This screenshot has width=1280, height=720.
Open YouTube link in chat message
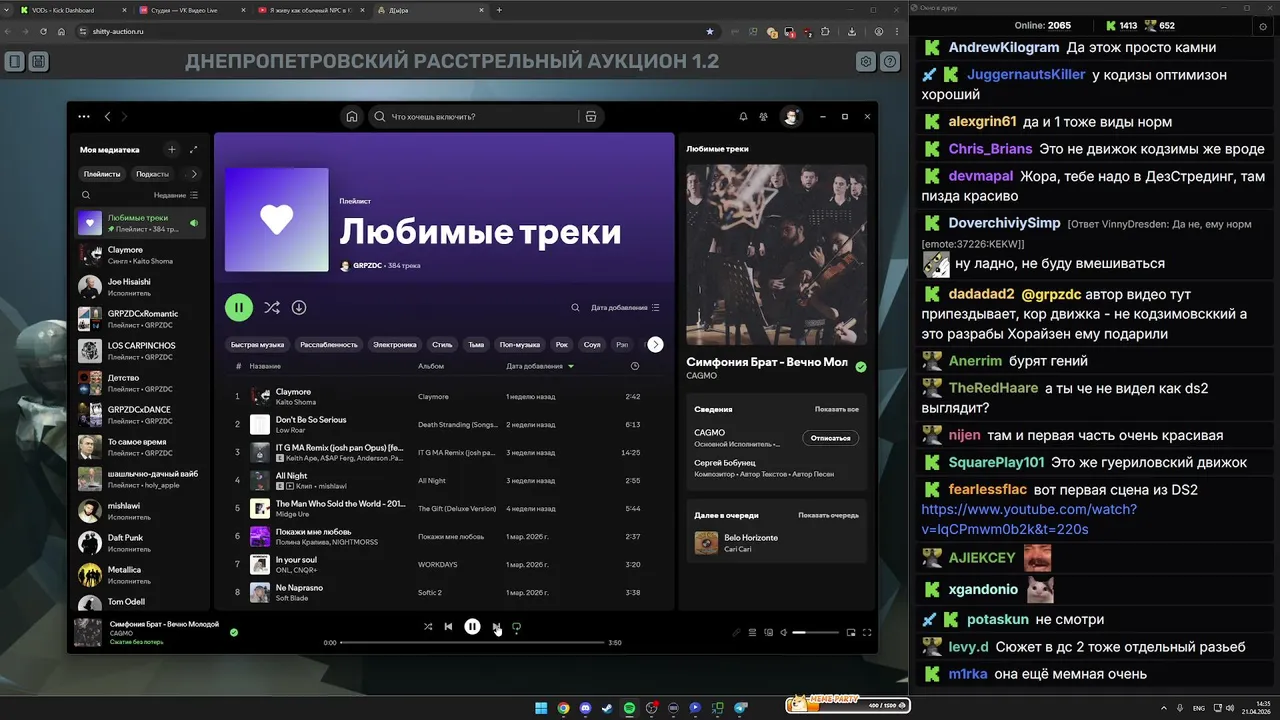pos(1029,519)
